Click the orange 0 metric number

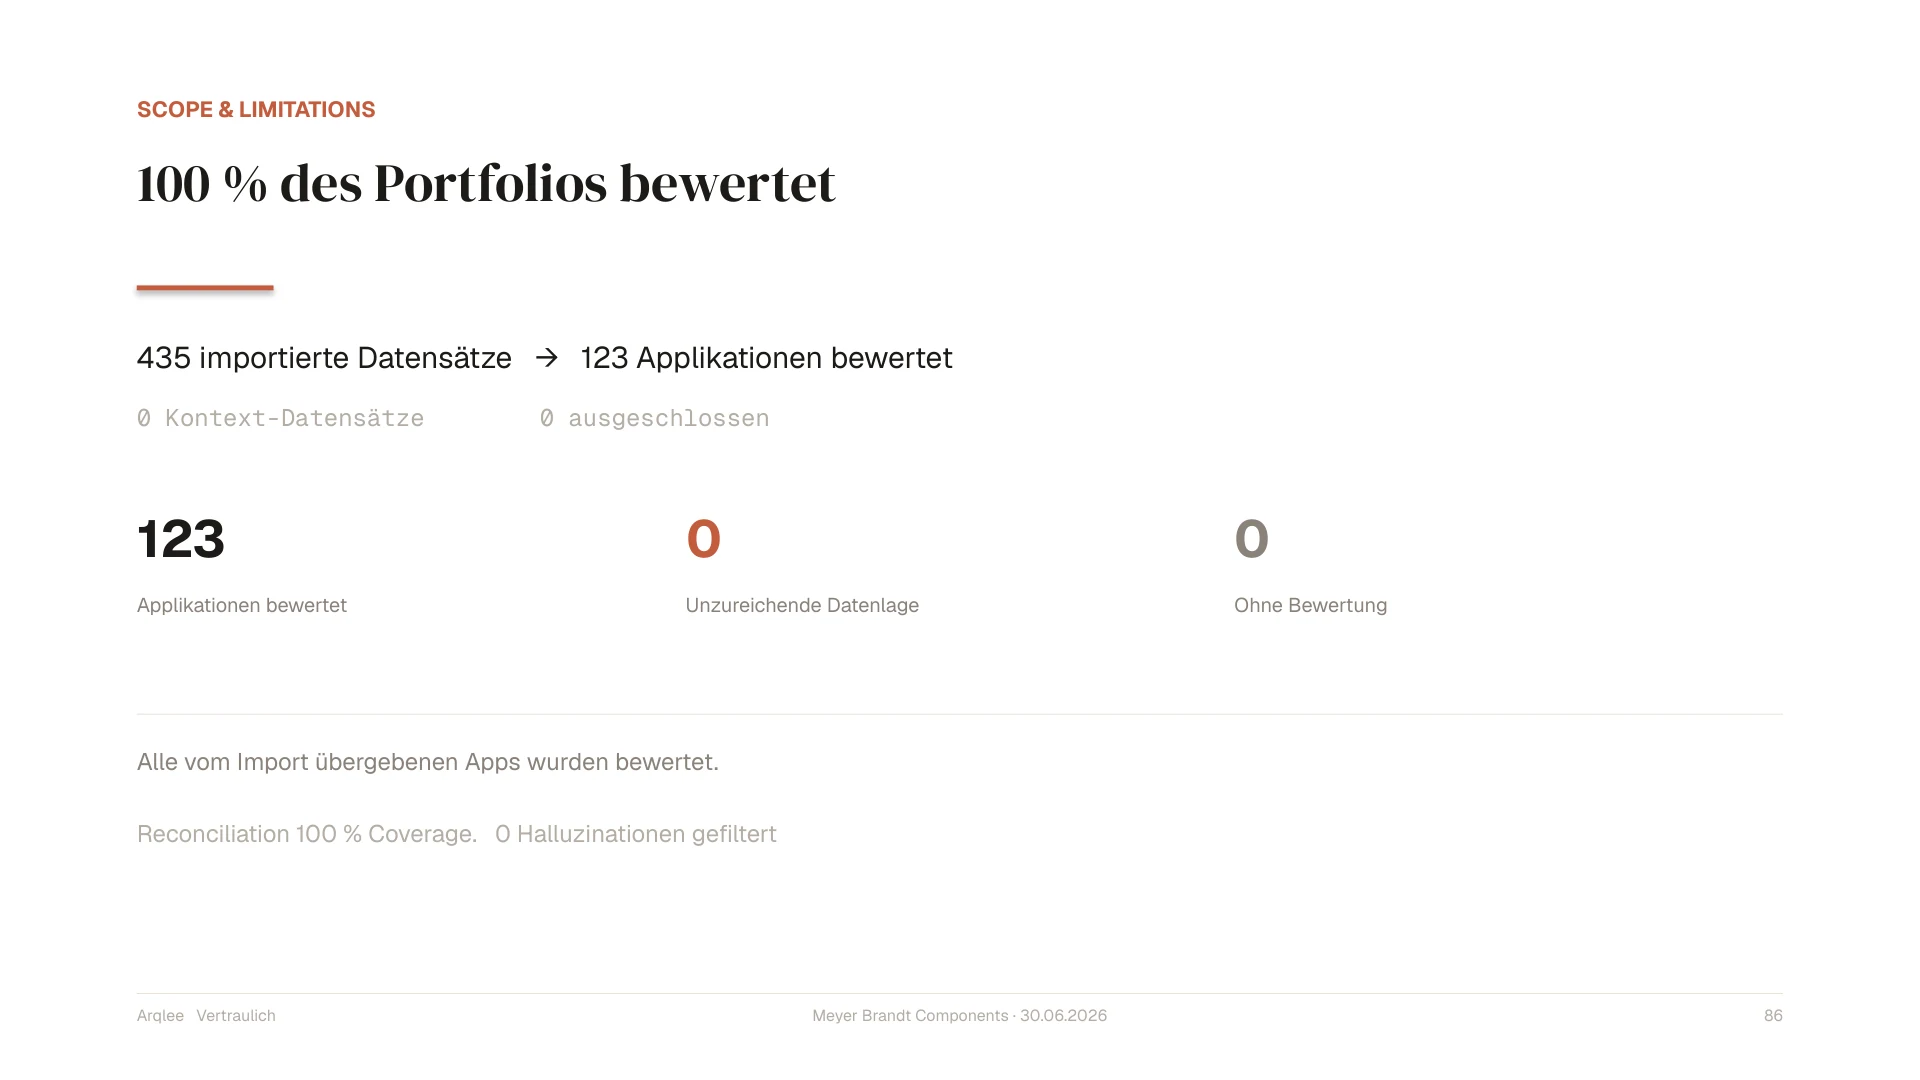pos(703,539)
